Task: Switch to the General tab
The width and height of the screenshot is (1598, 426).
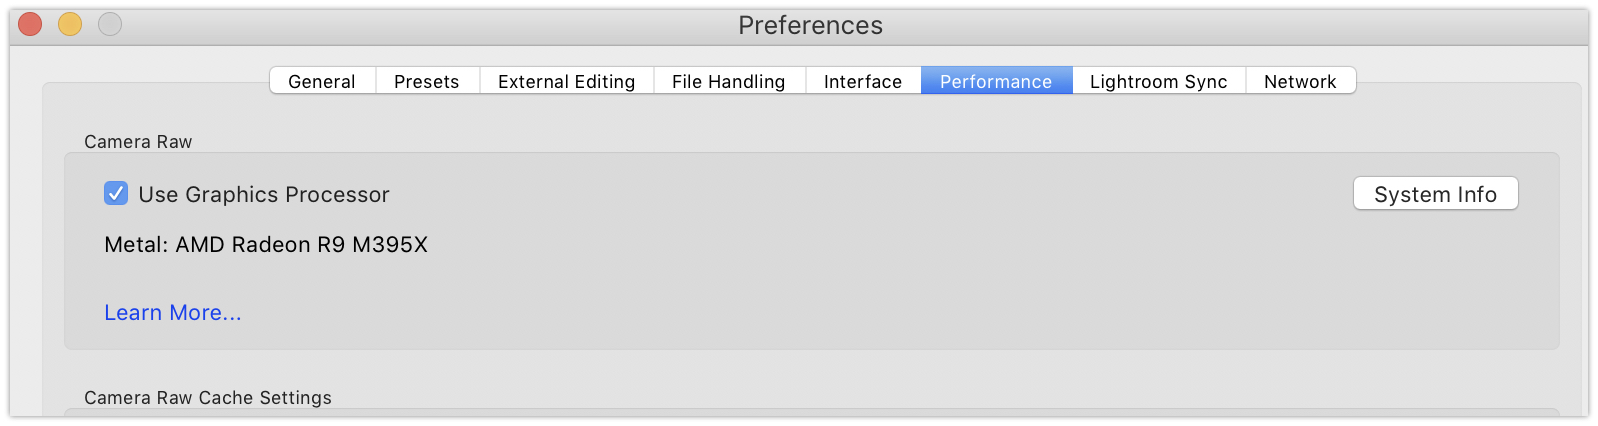Action: tap(322, 81)
